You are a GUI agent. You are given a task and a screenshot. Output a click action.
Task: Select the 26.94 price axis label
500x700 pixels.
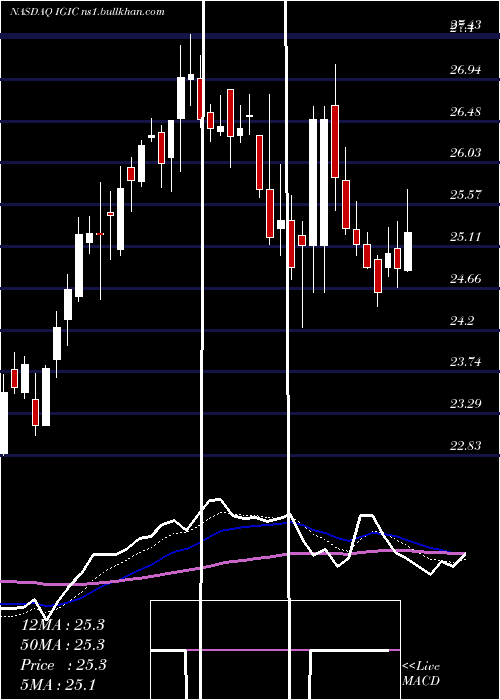(466, 70)
